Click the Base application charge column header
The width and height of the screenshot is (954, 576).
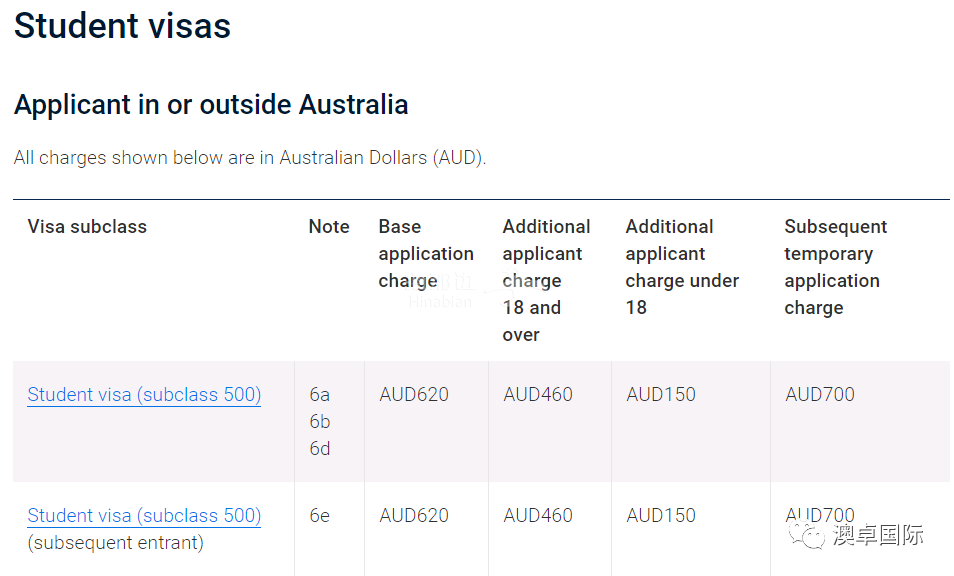tap(426, 254)
